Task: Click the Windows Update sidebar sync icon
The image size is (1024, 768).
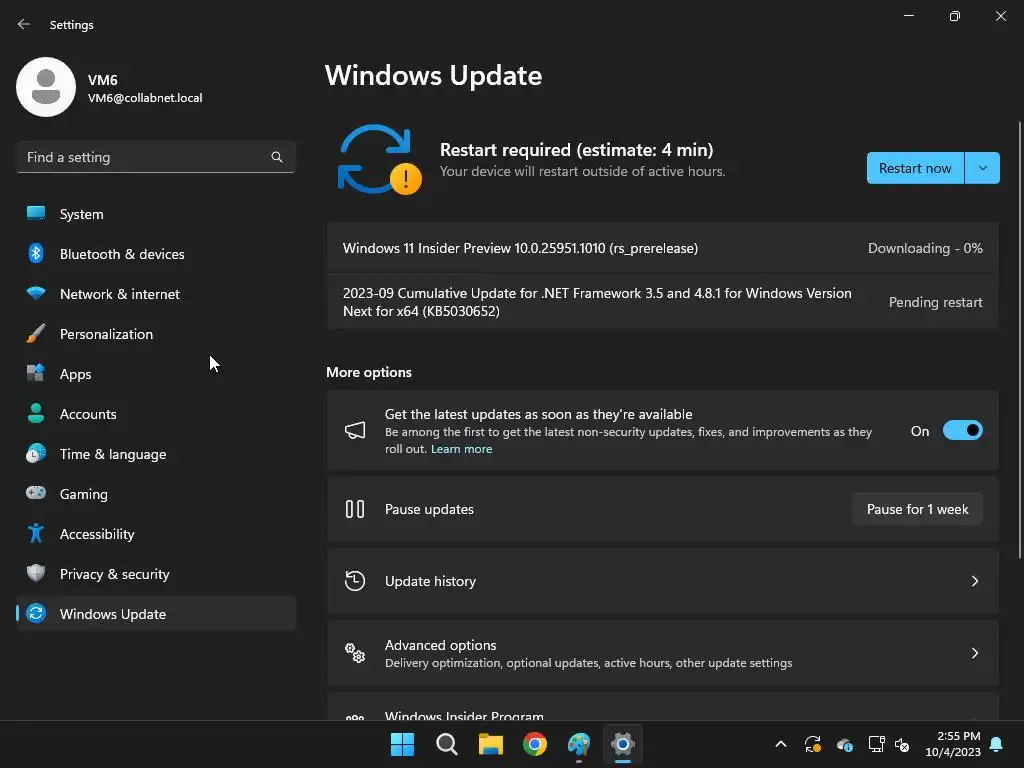Action: [x=36, y=613]
